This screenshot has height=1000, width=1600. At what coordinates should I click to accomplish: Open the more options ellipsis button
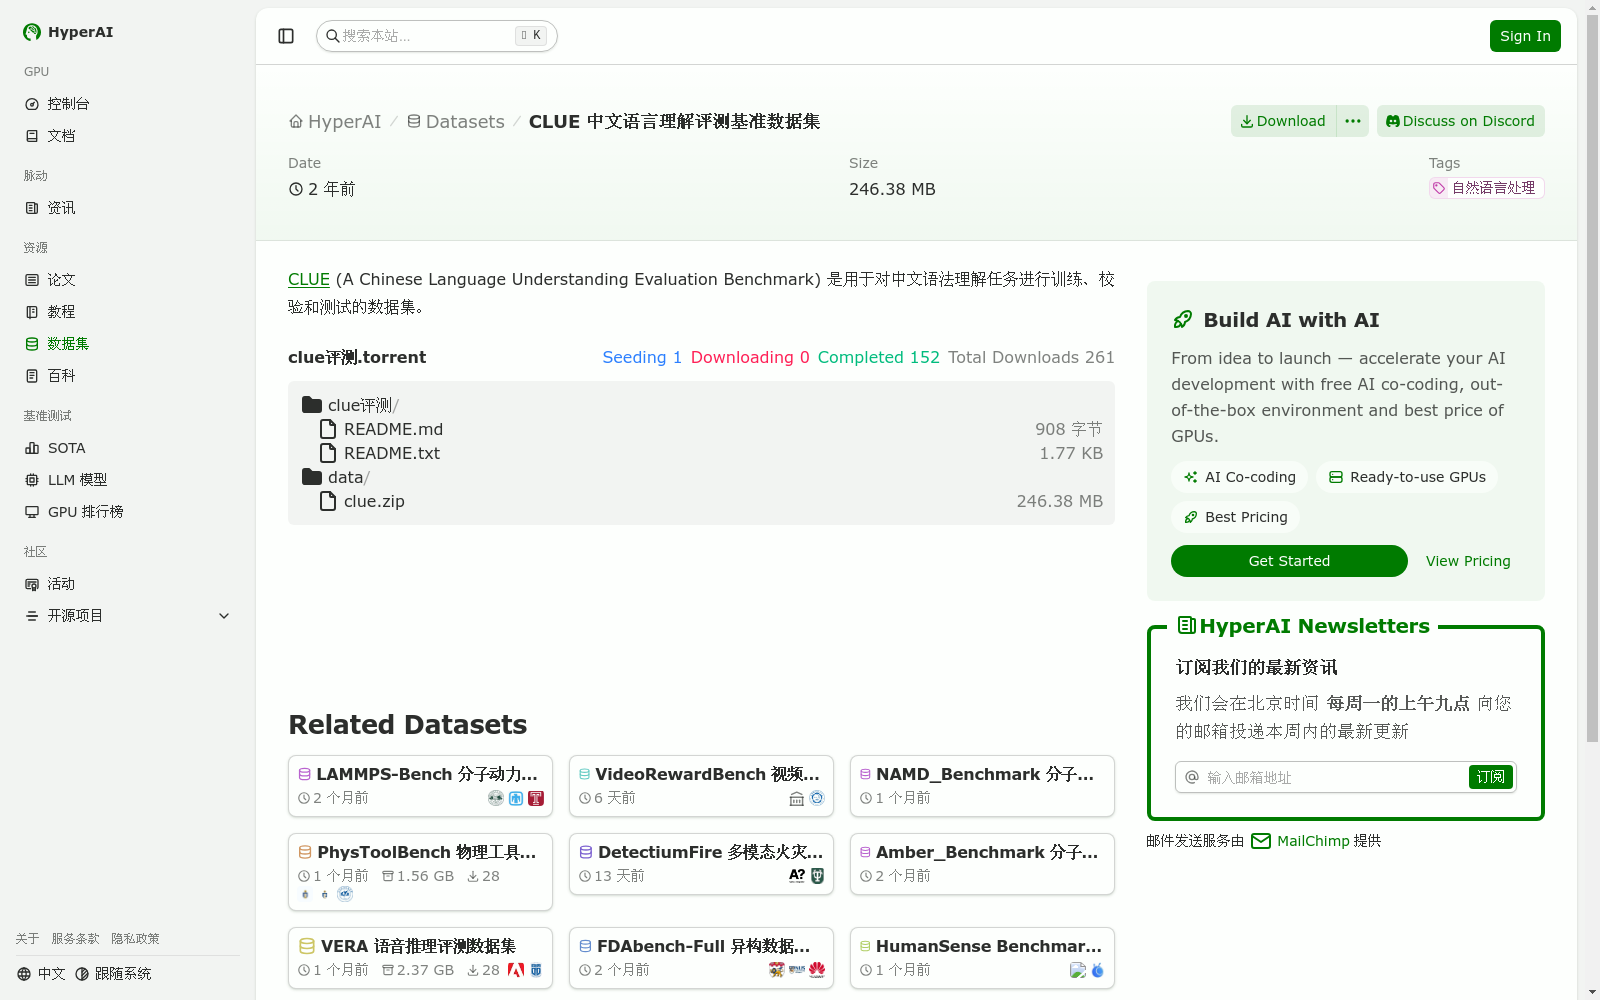pyautogui.click(x=1352, y=121)
